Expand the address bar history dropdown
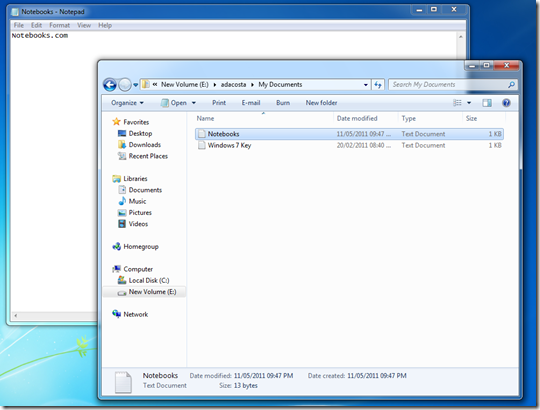 coord(365,85)
